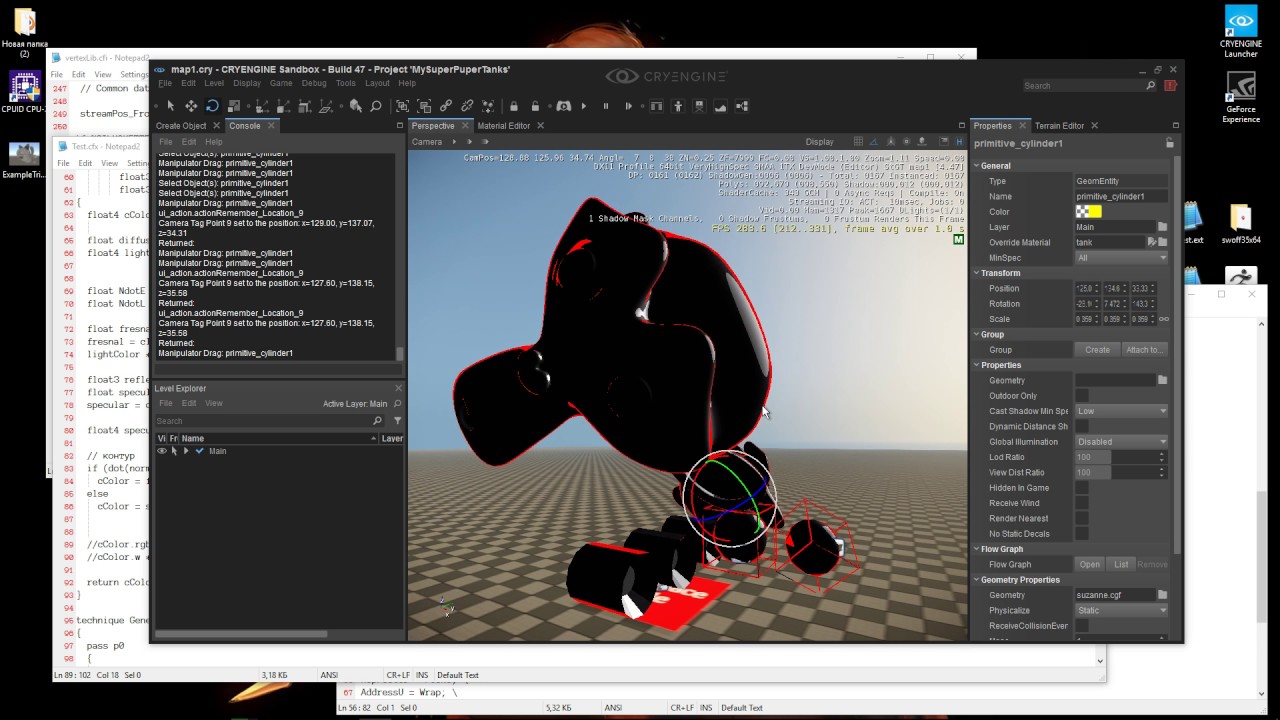Toggle the ReceiveCollisionEvents checkbox
1280x720 pixels.
click(x=1081, y=626)
